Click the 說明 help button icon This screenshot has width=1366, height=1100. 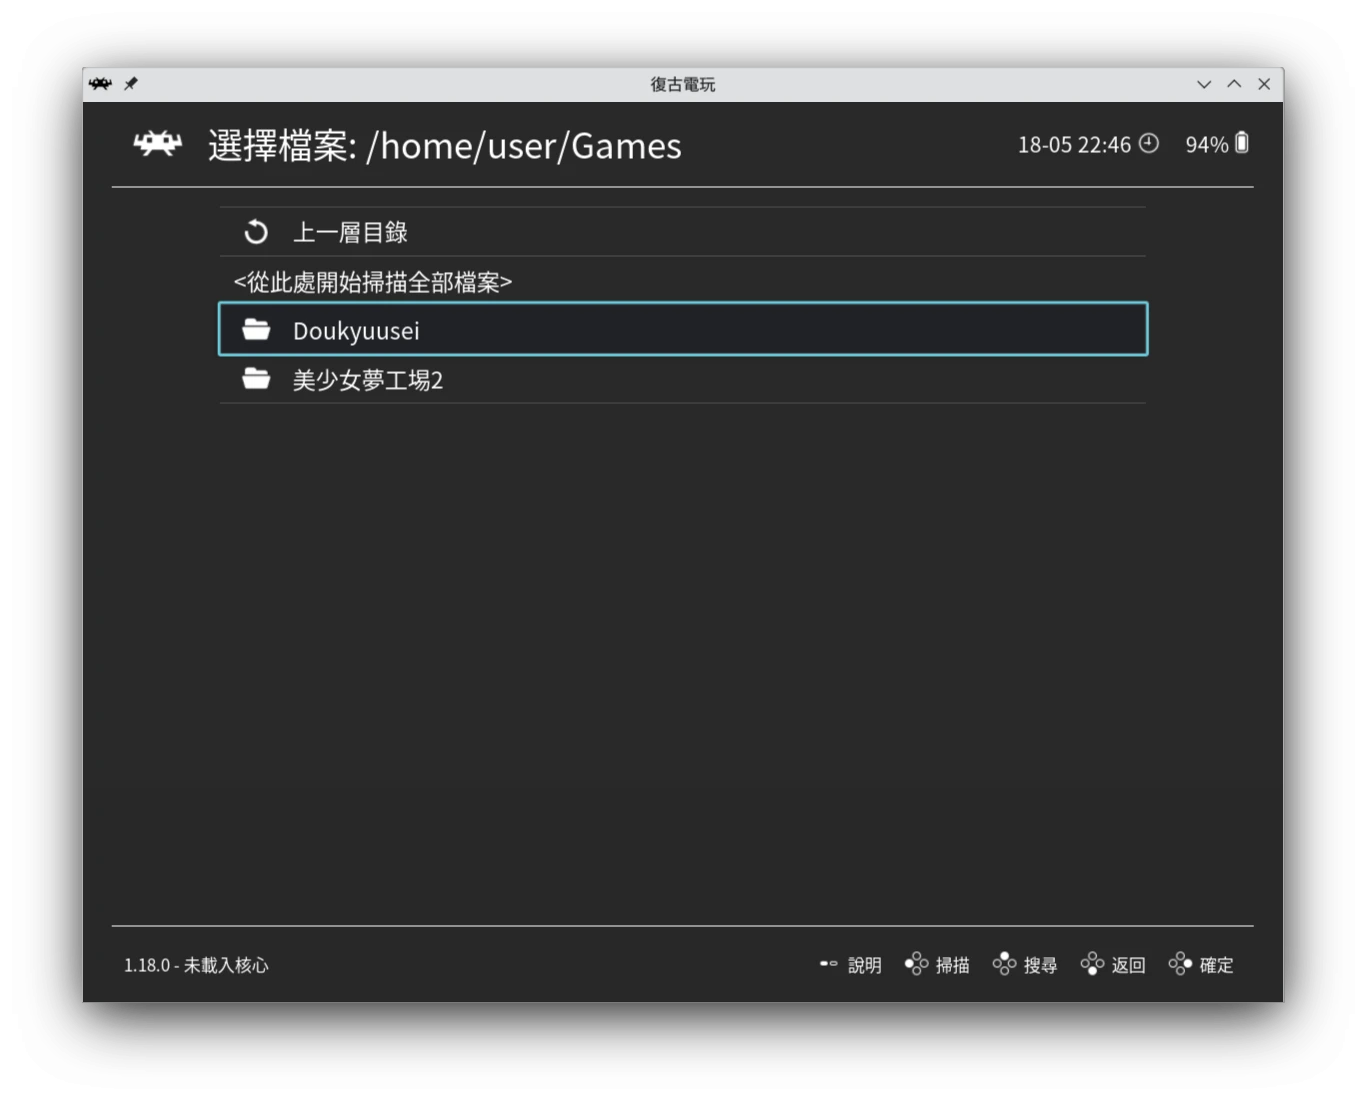coord(828,964)
